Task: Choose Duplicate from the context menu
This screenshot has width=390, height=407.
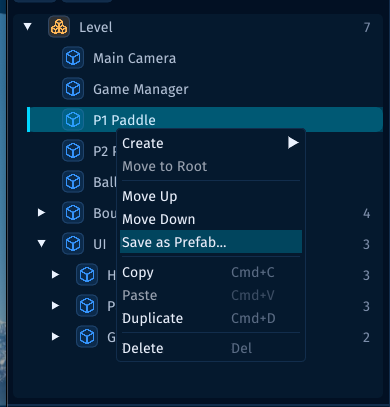Action: click(x=211, y=318)
